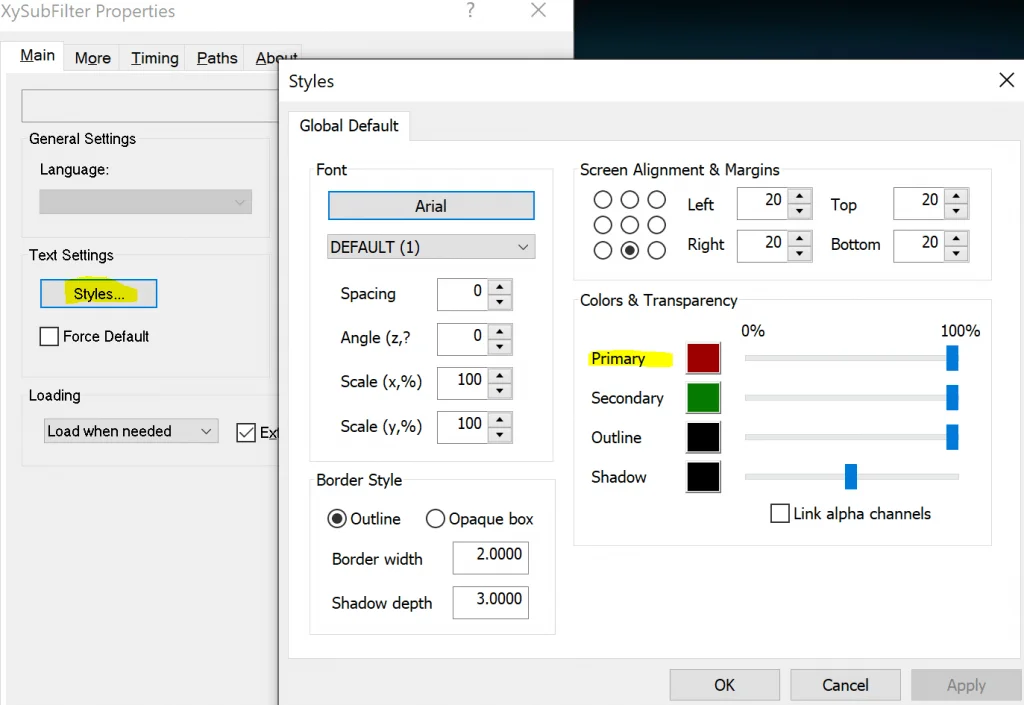
Task: Select the Global Default tab
Action: pyautogui.click(x=349, y=126)
